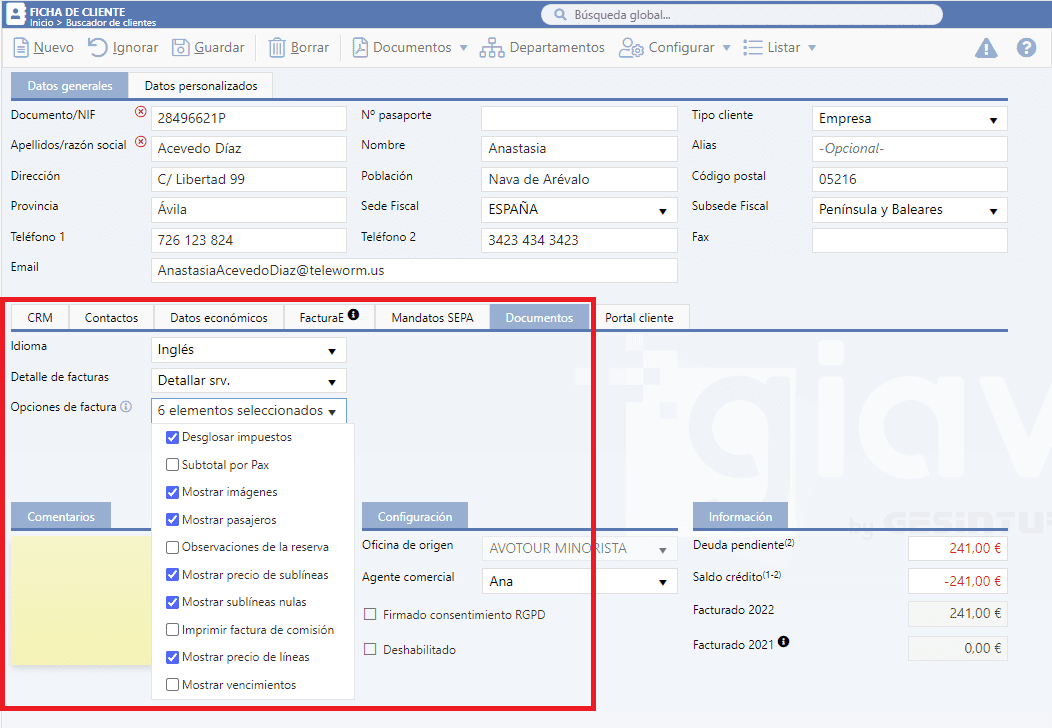Open the Mandatos SEPA tab
Image resolution: width=1052 pixels, height=728 pixels.
coord(432,317)
